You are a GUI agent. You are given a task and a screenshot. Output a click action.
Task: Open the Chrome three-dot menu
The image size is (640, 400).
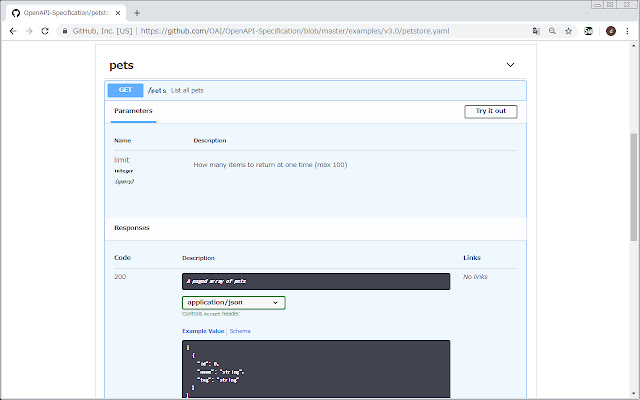[x=629, y=31]
